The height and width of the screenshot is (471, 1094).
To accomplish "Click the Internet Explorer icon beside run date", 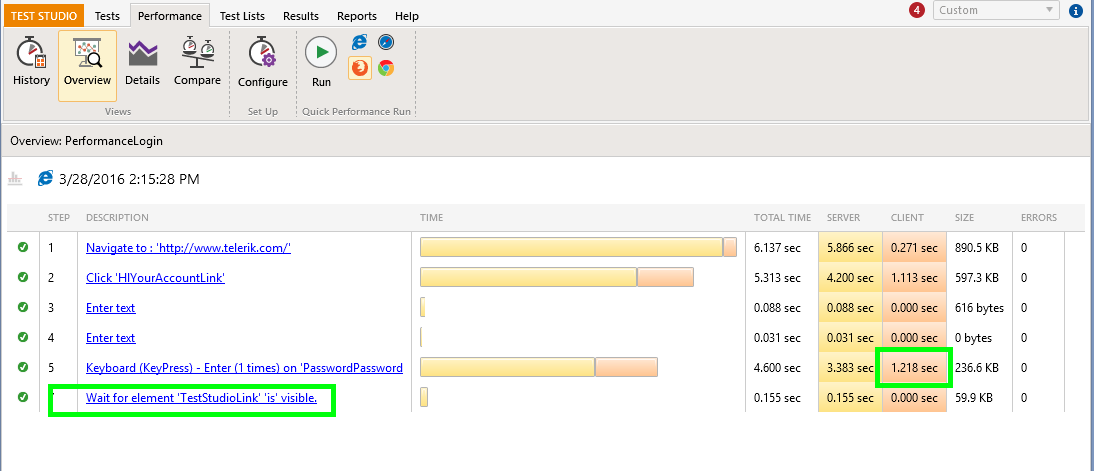I will click(x=45, y=179).
